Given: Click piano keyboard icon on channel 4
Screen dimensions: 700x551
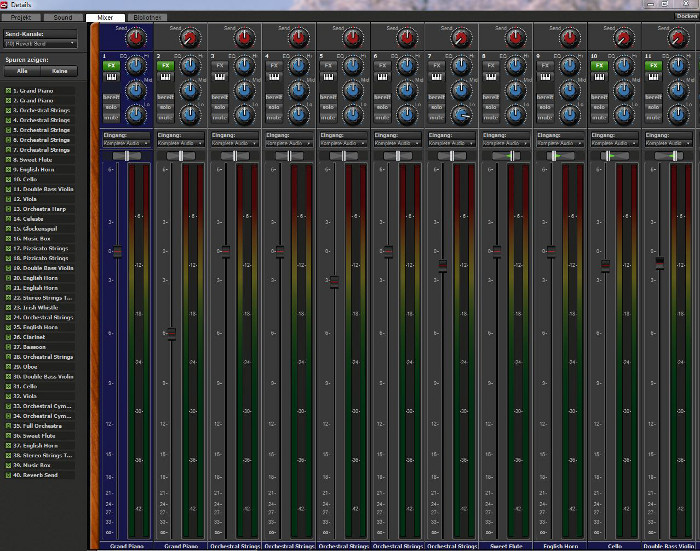Looking at the screenshot, I should [x=274, y=77].
